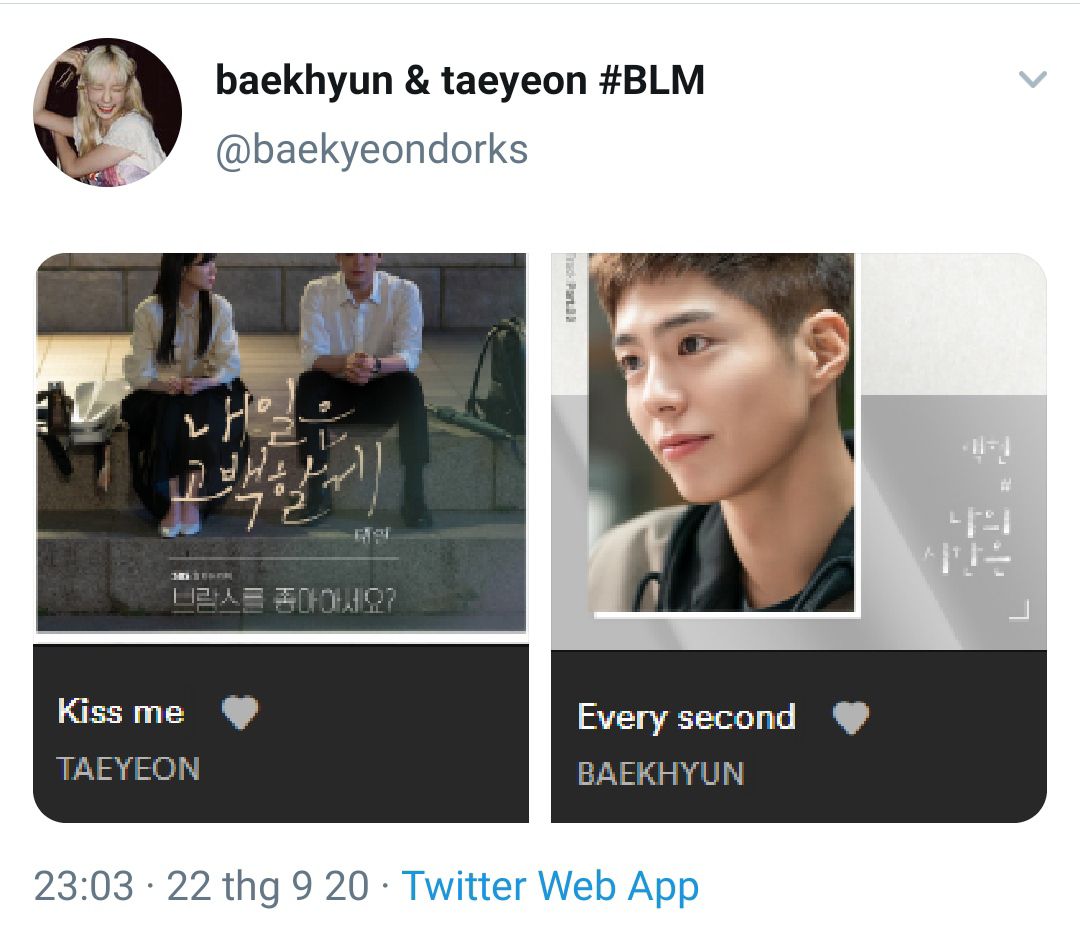Image resolution: width=1080 pixels, height=939 pixels.
Task: Click the drama title text on left cover
Action: coord(282,601)
